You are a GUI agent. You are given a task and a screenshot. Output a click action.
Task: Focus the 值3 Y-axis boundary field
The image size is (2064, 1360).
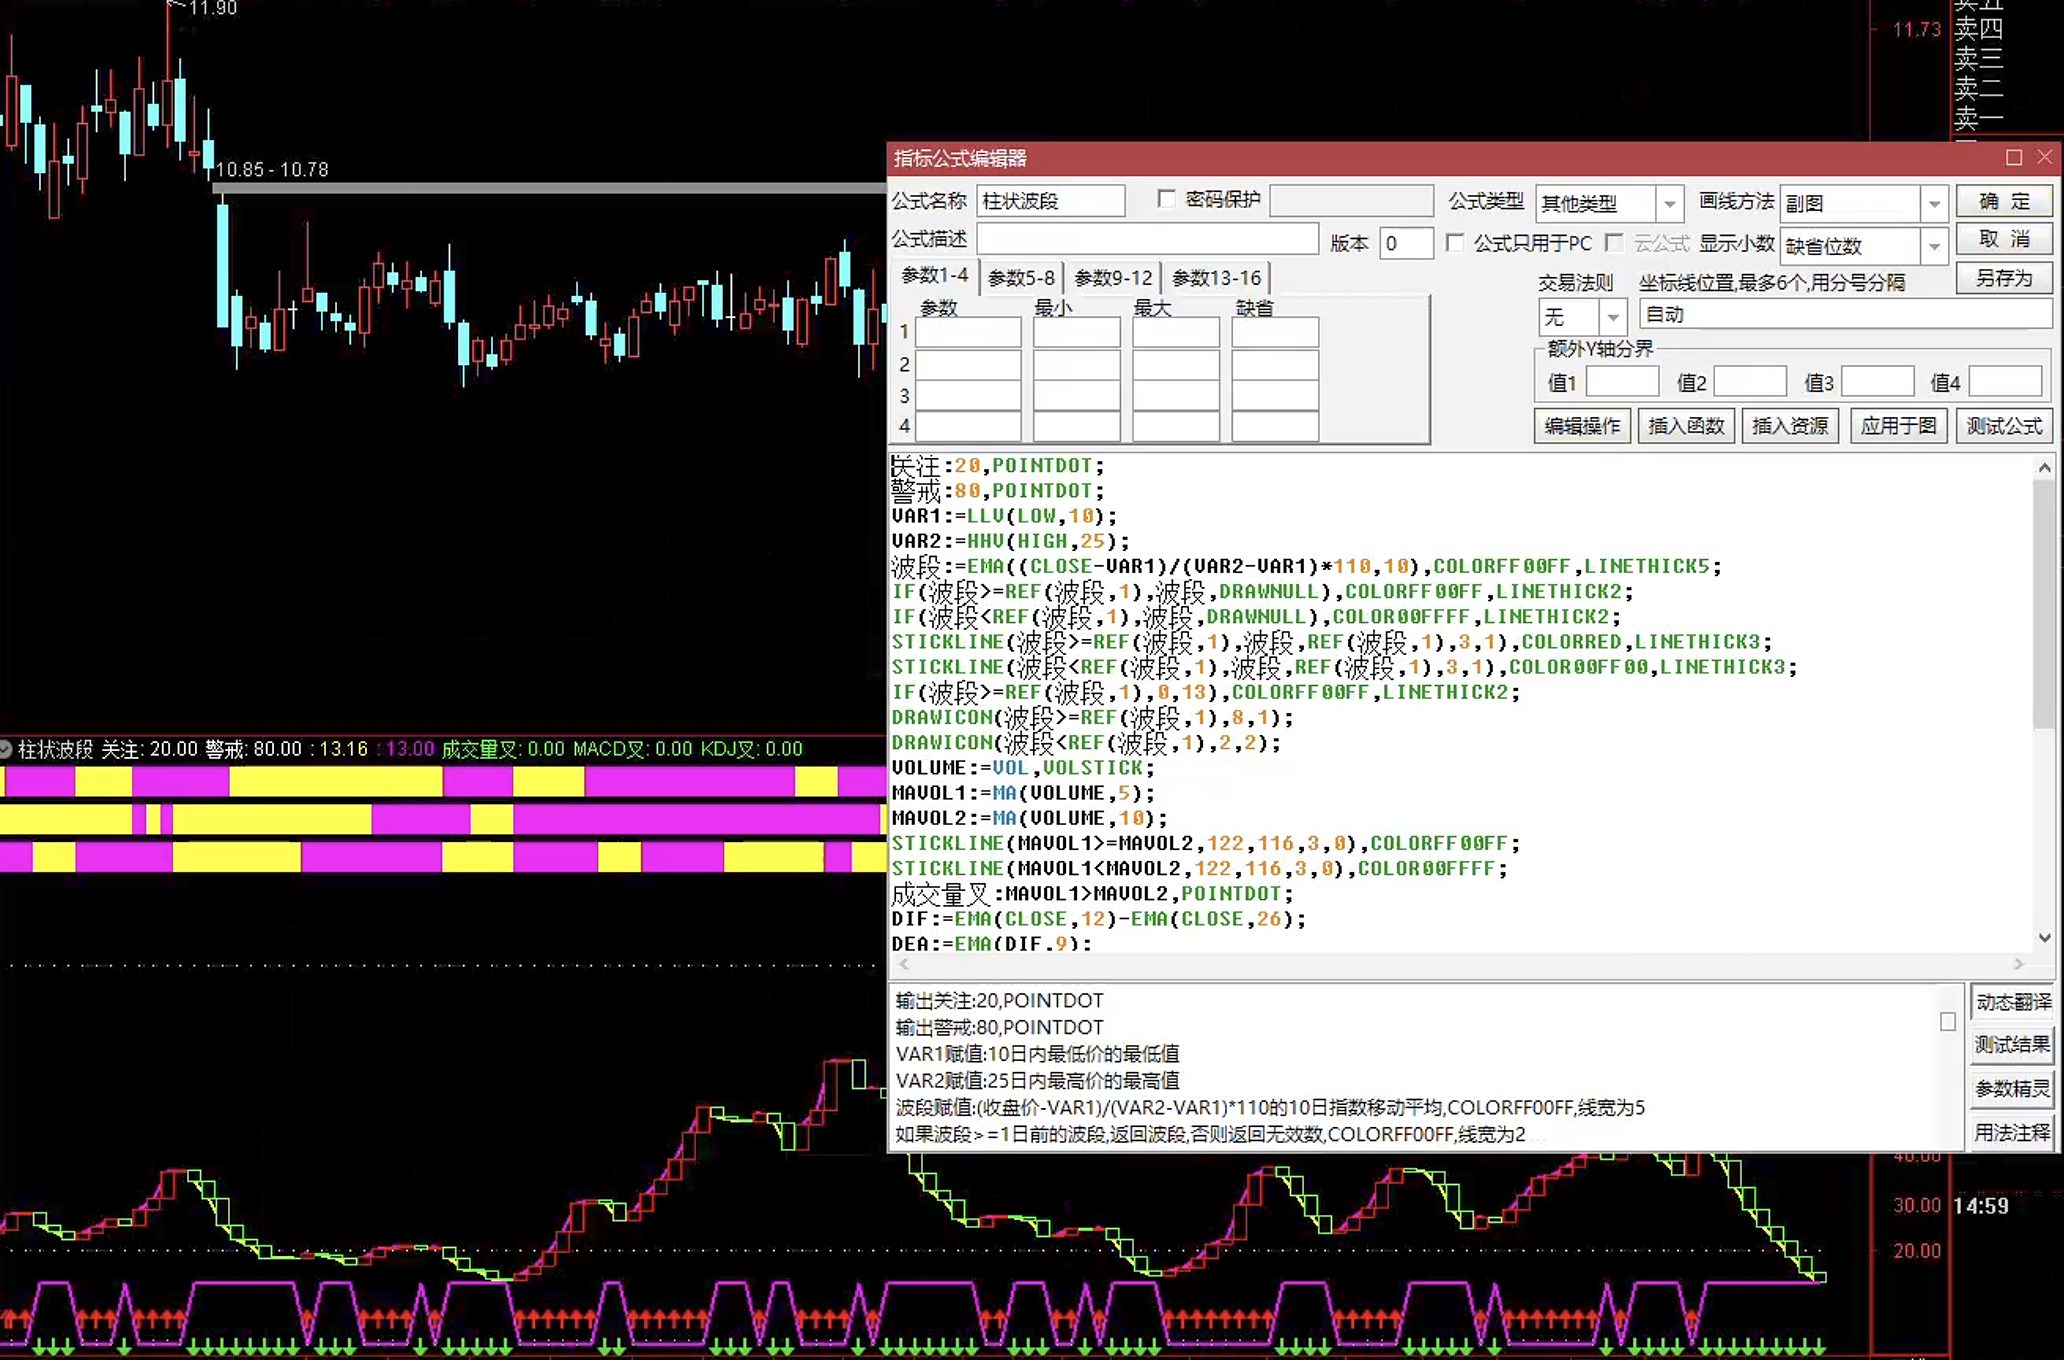(x=1877, y=382)
